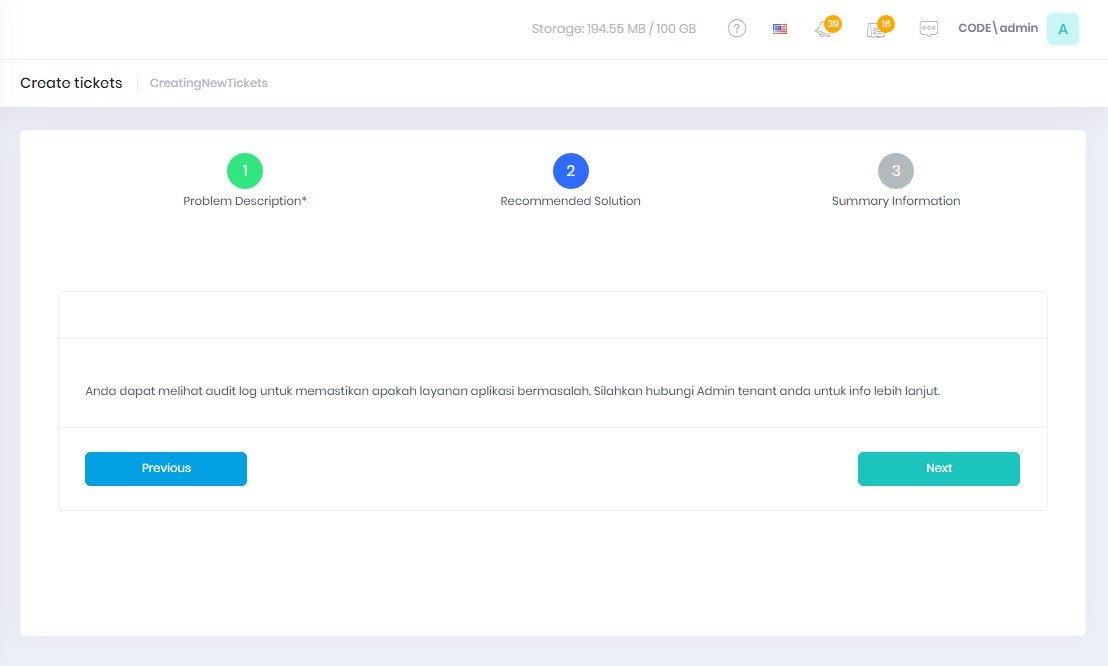Click the storage usage indicator text
This screenshot has height=666, width=1108.
point(613,29)
